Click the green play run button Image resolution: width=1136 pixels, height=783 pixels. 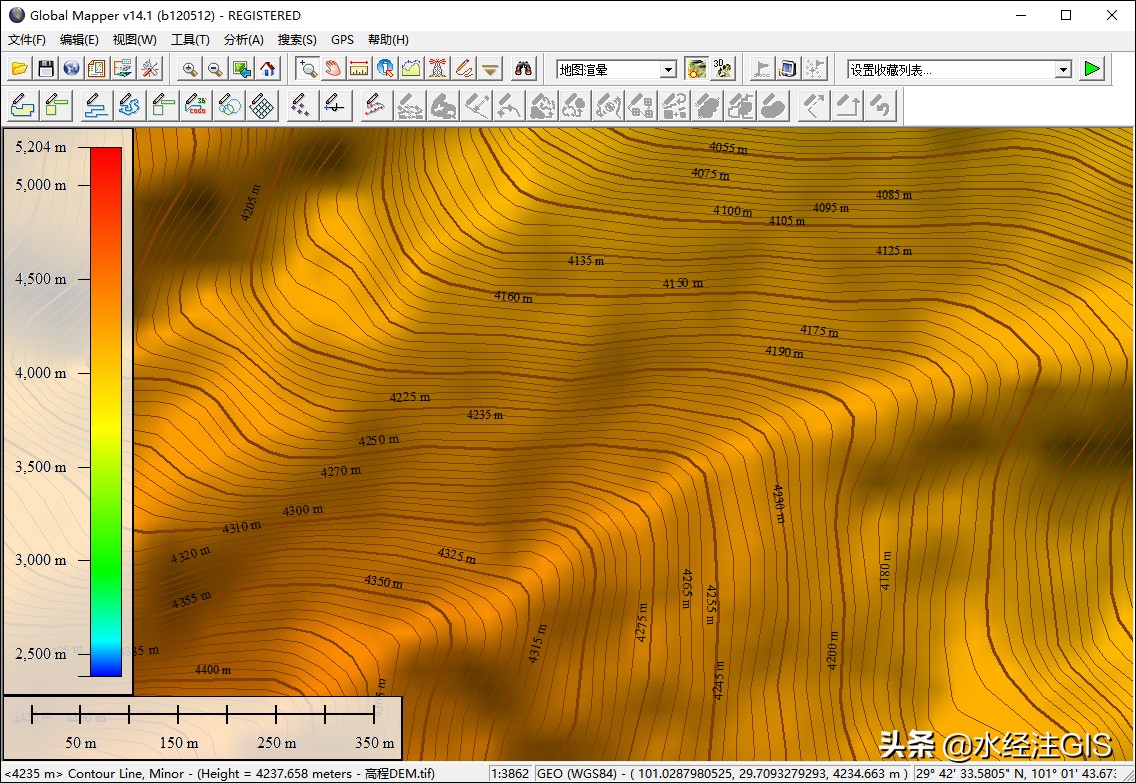[x=1092, y=70]
